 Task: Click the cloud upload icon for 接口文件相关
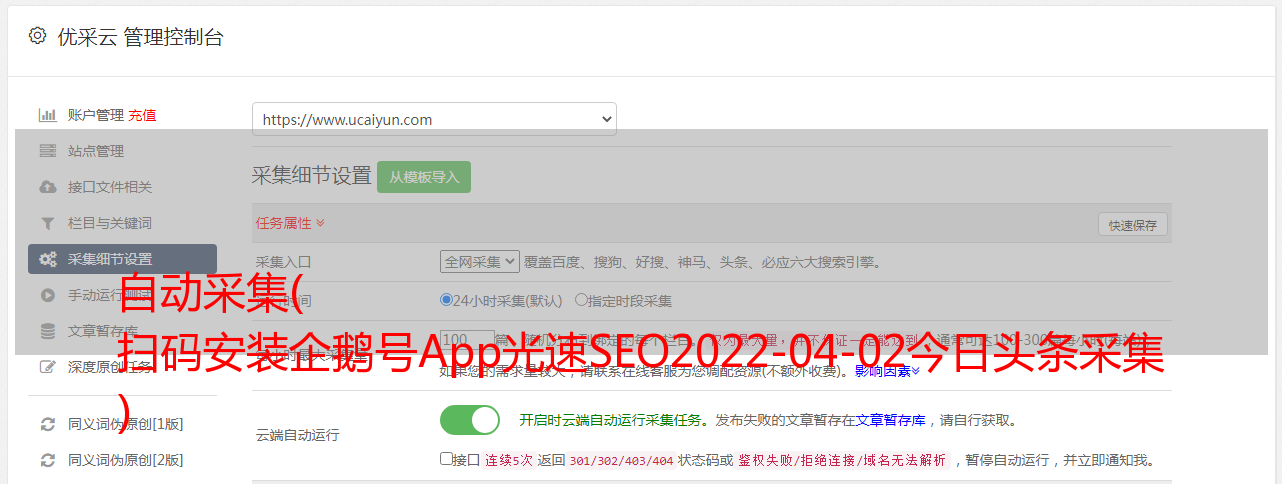tap(47, 187)
